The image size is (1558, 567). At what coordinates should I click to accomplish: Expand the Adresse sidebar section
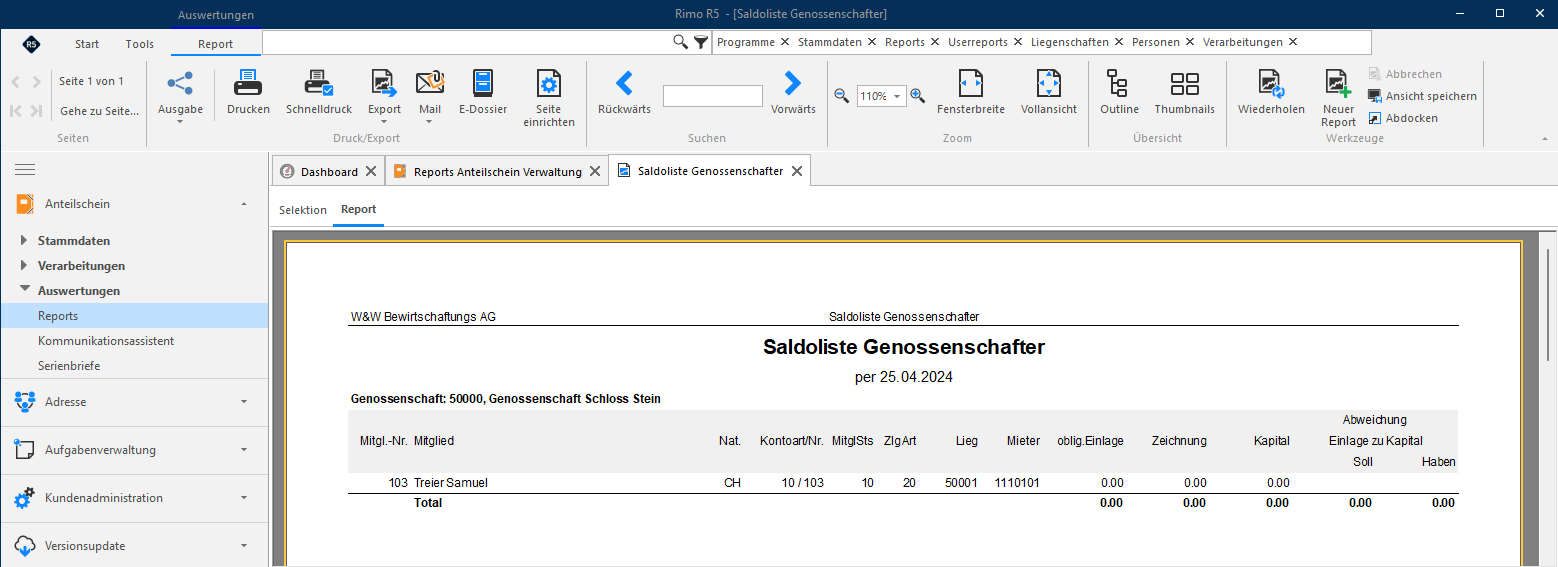[x=244, y=402]
